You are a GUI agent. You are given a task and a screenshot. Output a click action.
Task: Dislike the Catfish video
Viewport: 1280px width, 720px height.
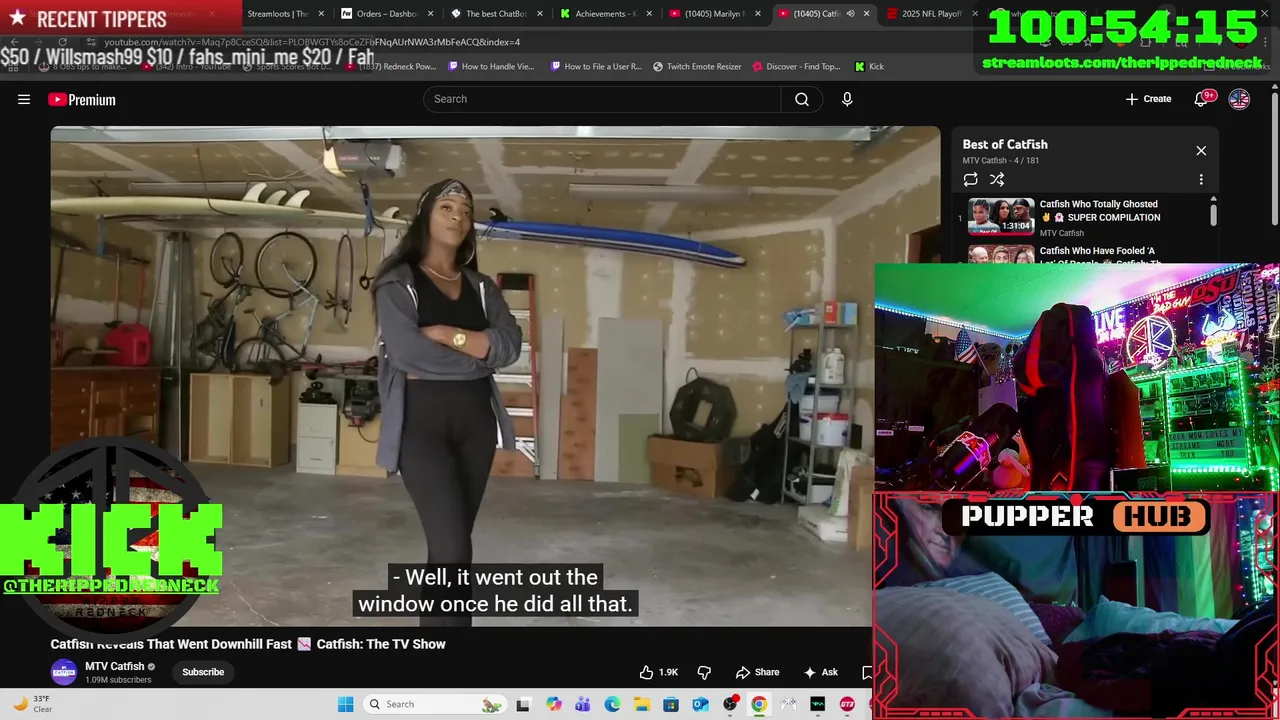tap(704, 672)
